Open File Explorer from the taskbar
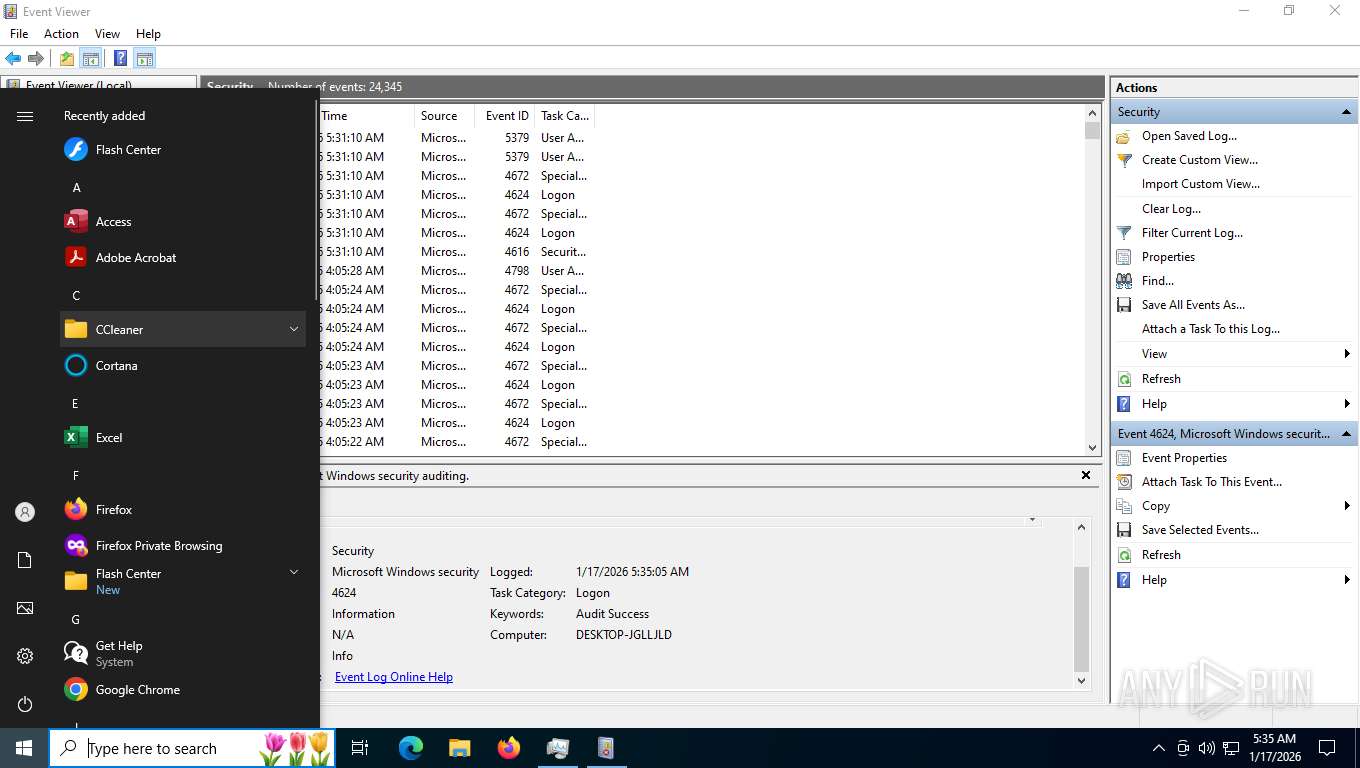This screenshot has height=768, width=1360. [459, 748]
